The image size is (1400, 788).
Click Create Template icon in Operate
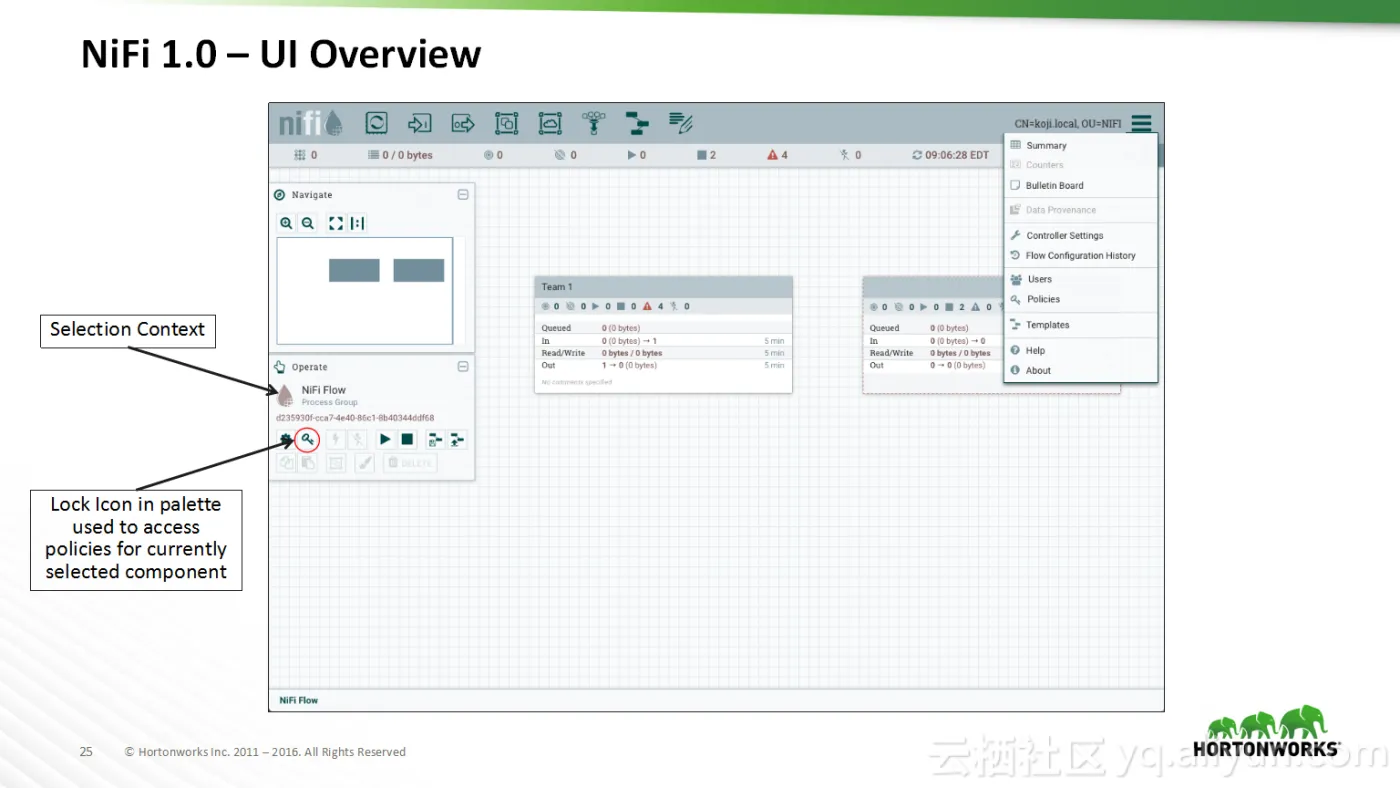[435, 439]
